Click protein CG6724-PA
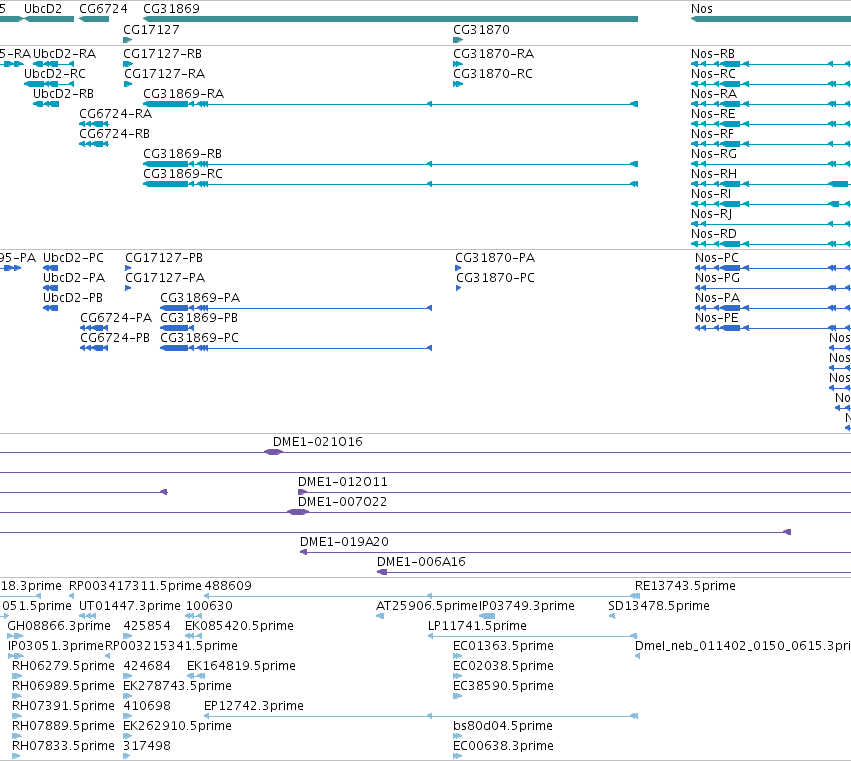This screenshot has height=761, width=851. pyautogui.click(x=116, y=318)
